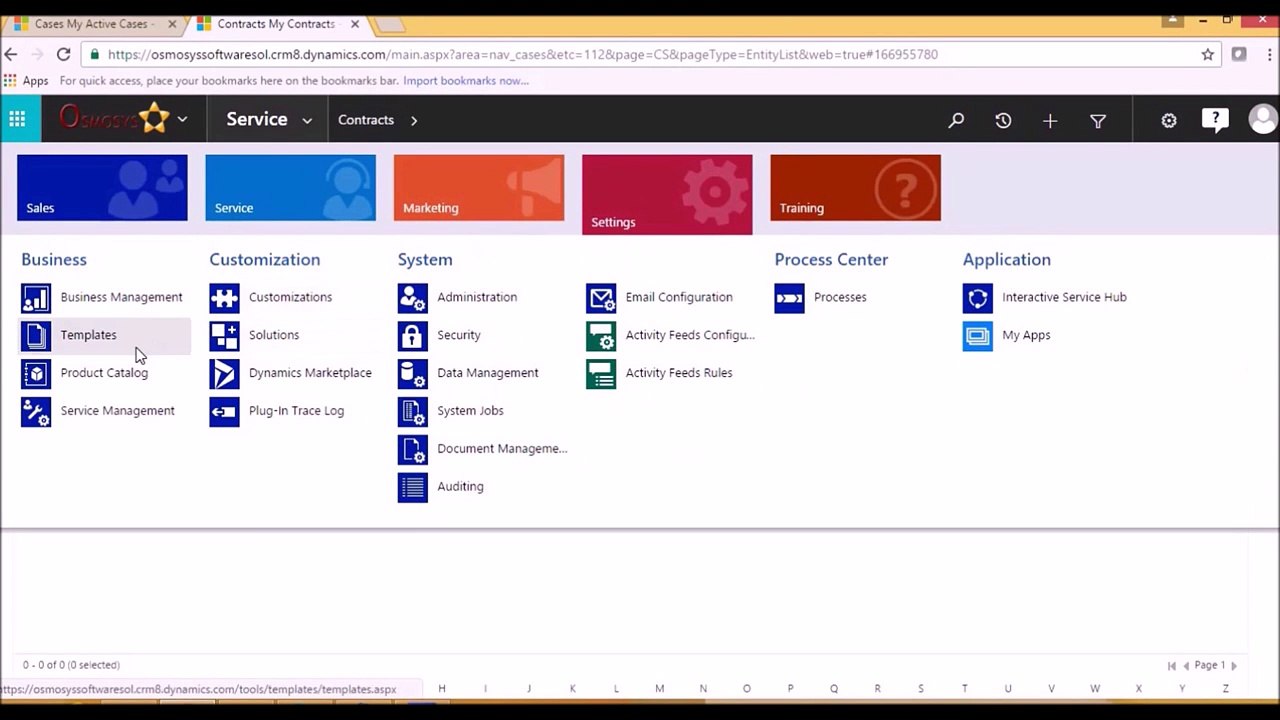Open the Dynamics Marketplace icon
This screenshot has width=1280, height=720.
click(224, 374)
